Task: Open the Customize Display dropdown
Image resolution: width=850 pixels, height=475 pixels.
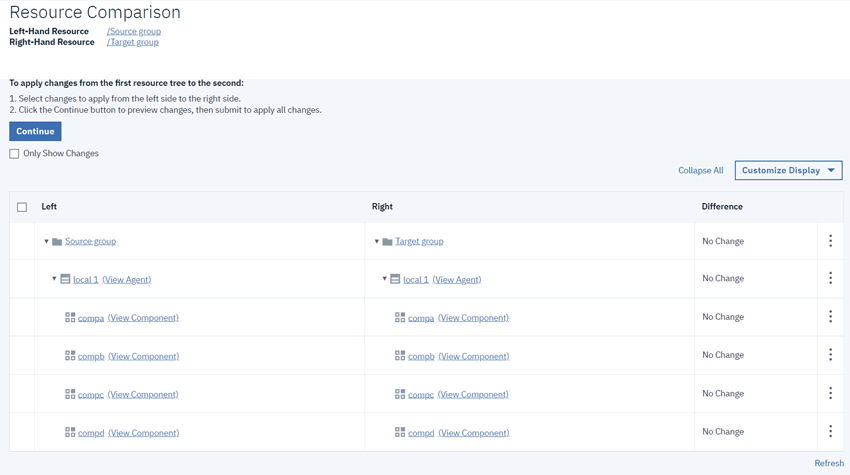Action: [x=788, y=170]
